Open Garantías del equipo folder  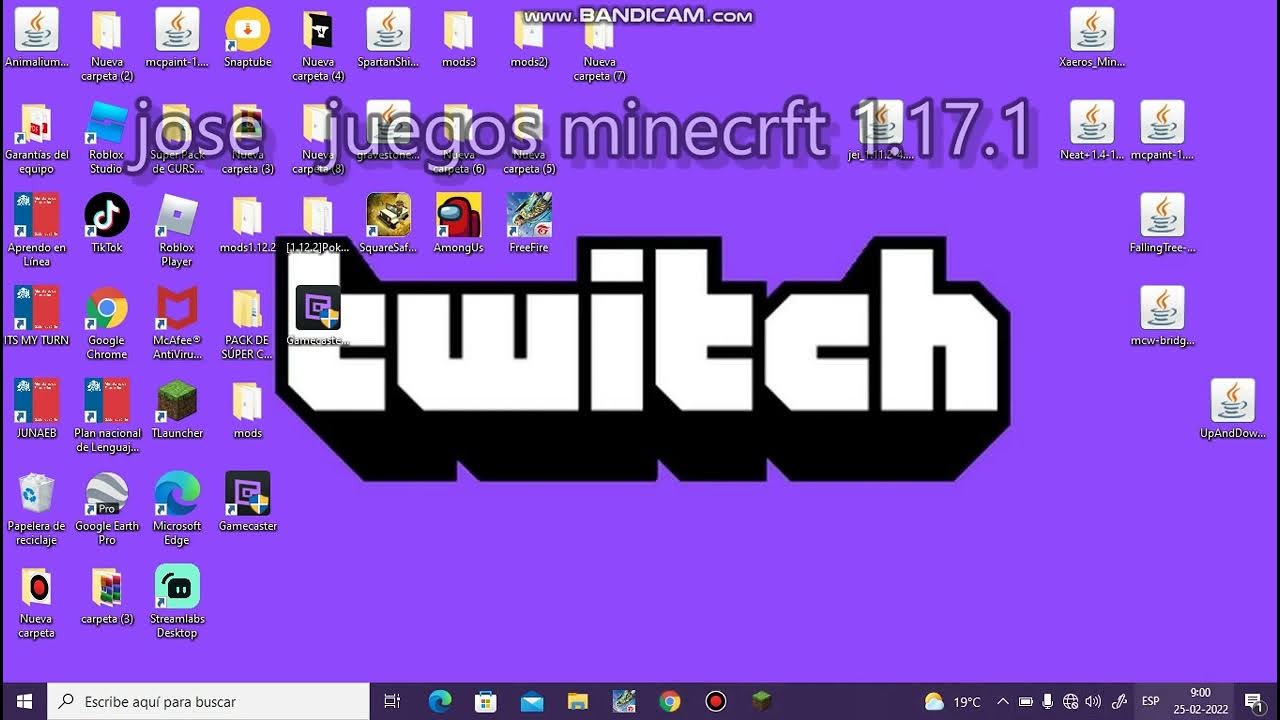36,124
